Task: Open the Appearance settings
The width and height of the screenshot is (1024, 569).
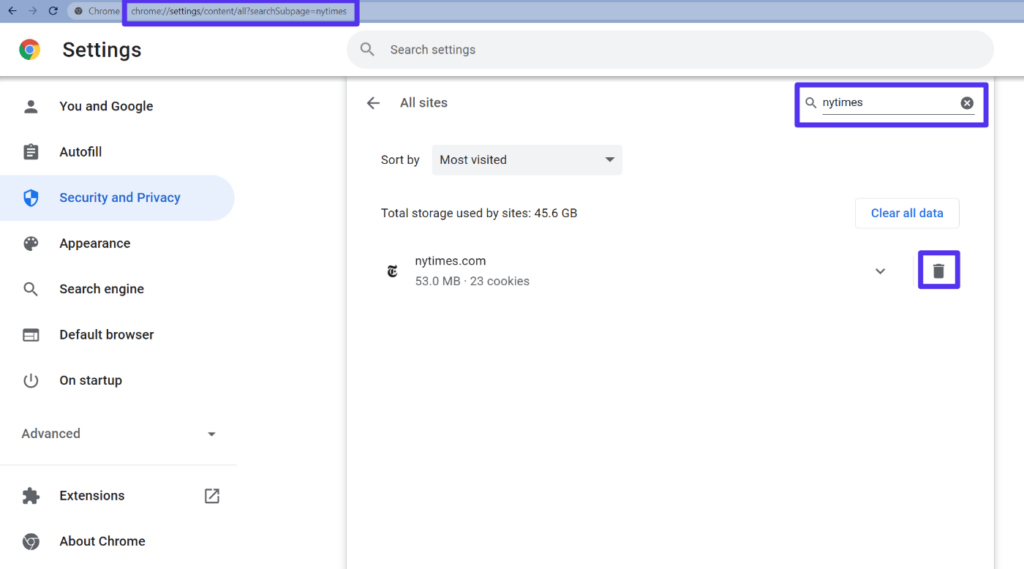Action: (x=118, y=244)
